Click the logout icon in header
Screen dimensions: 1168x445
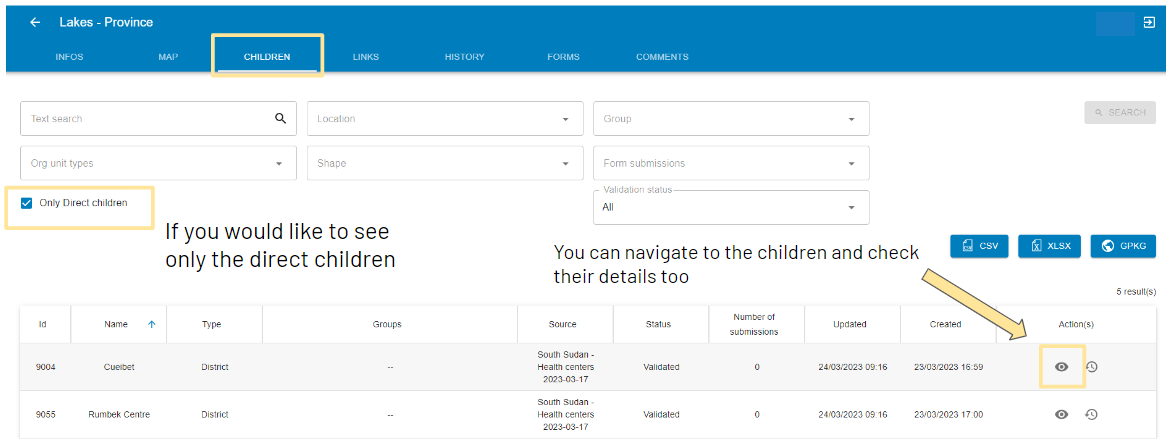[1149, 22]
